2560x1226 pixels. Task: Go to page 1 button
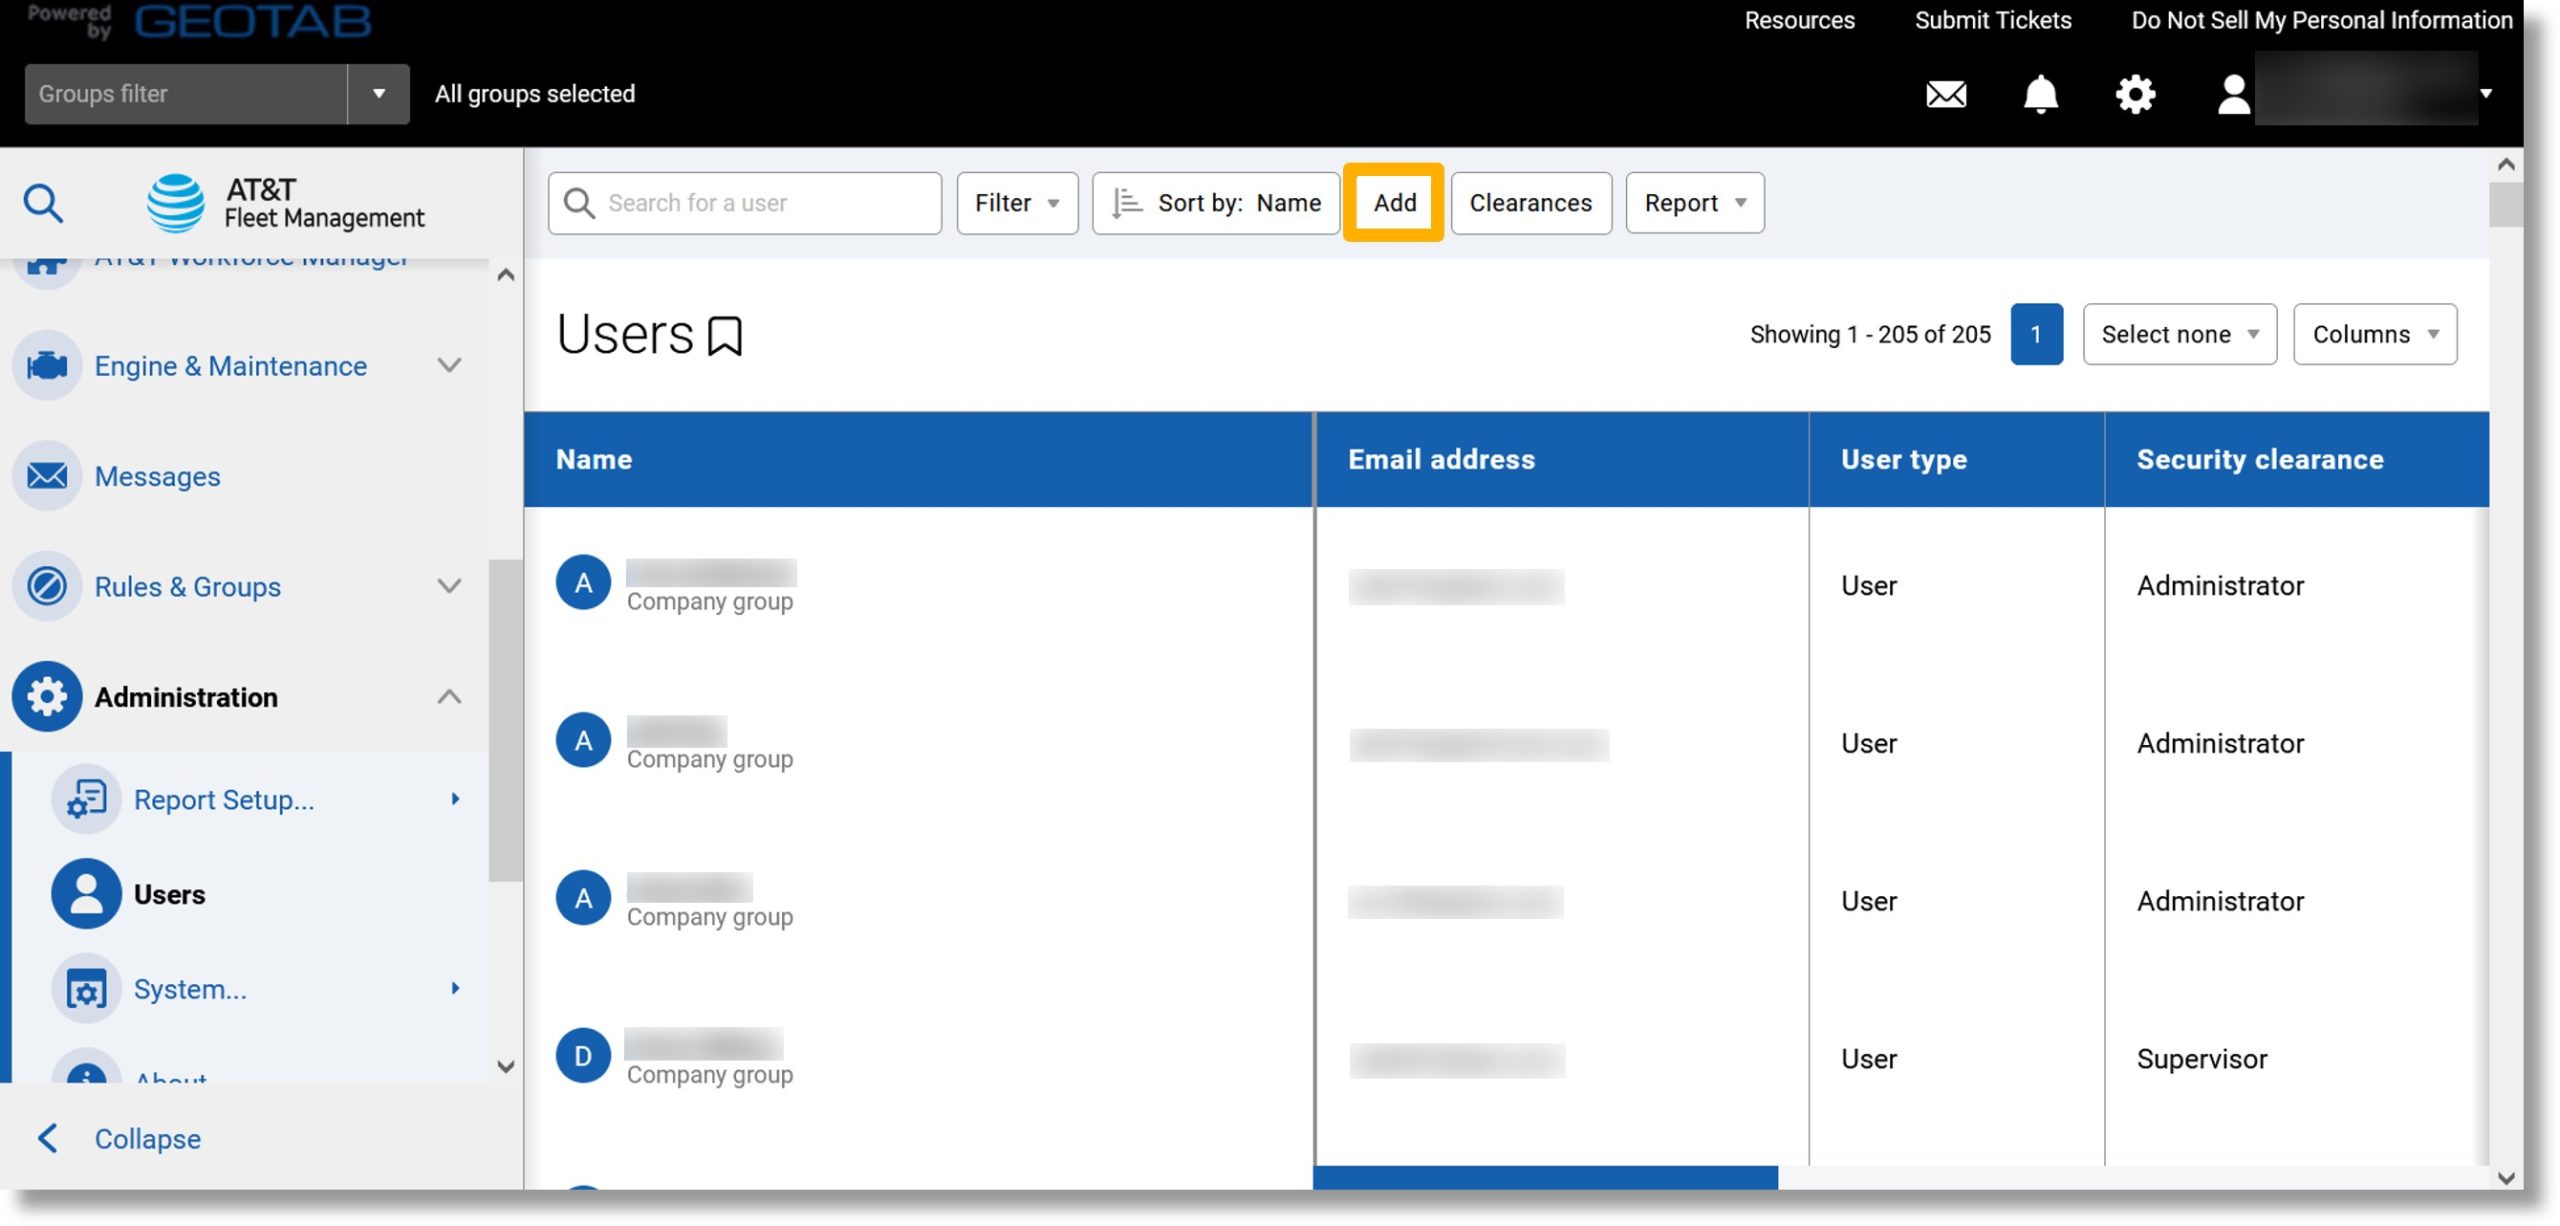pos(2037,334)
